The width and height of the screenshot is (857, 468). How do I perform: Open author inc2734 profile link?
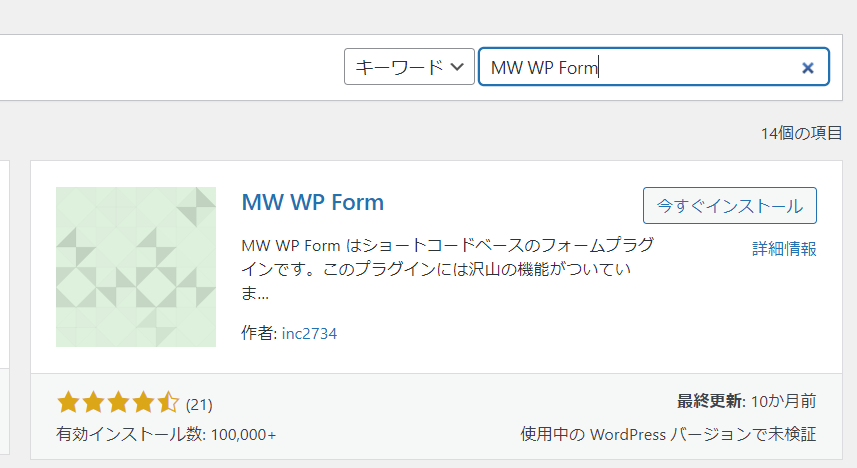click(309, 334)
